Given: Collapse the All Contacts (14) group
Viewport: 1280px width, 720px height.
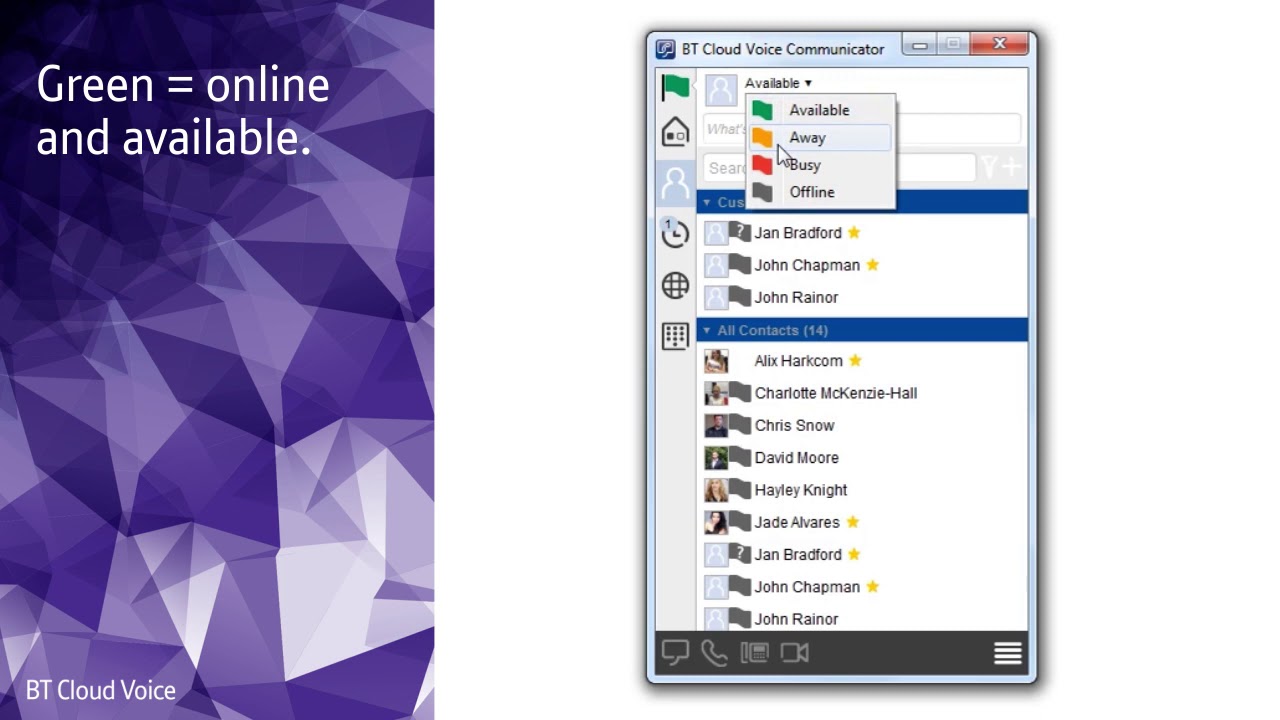Looking at the screenshot, I should click(706, 330).
